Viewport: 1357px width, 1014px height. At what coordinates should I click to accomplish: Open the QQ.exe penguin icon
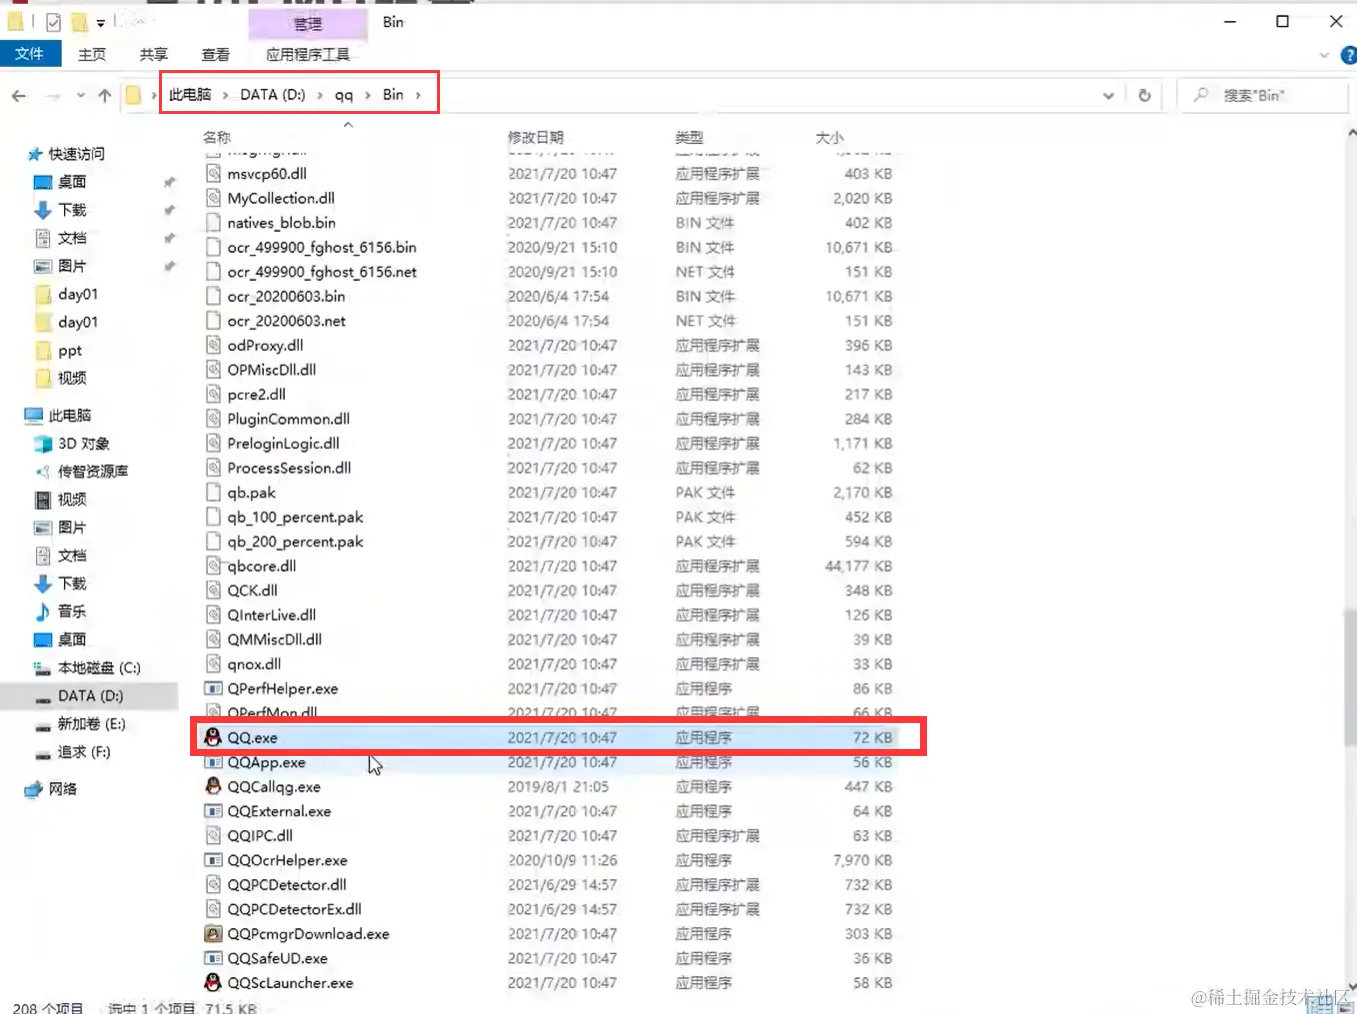click(213, 737)
